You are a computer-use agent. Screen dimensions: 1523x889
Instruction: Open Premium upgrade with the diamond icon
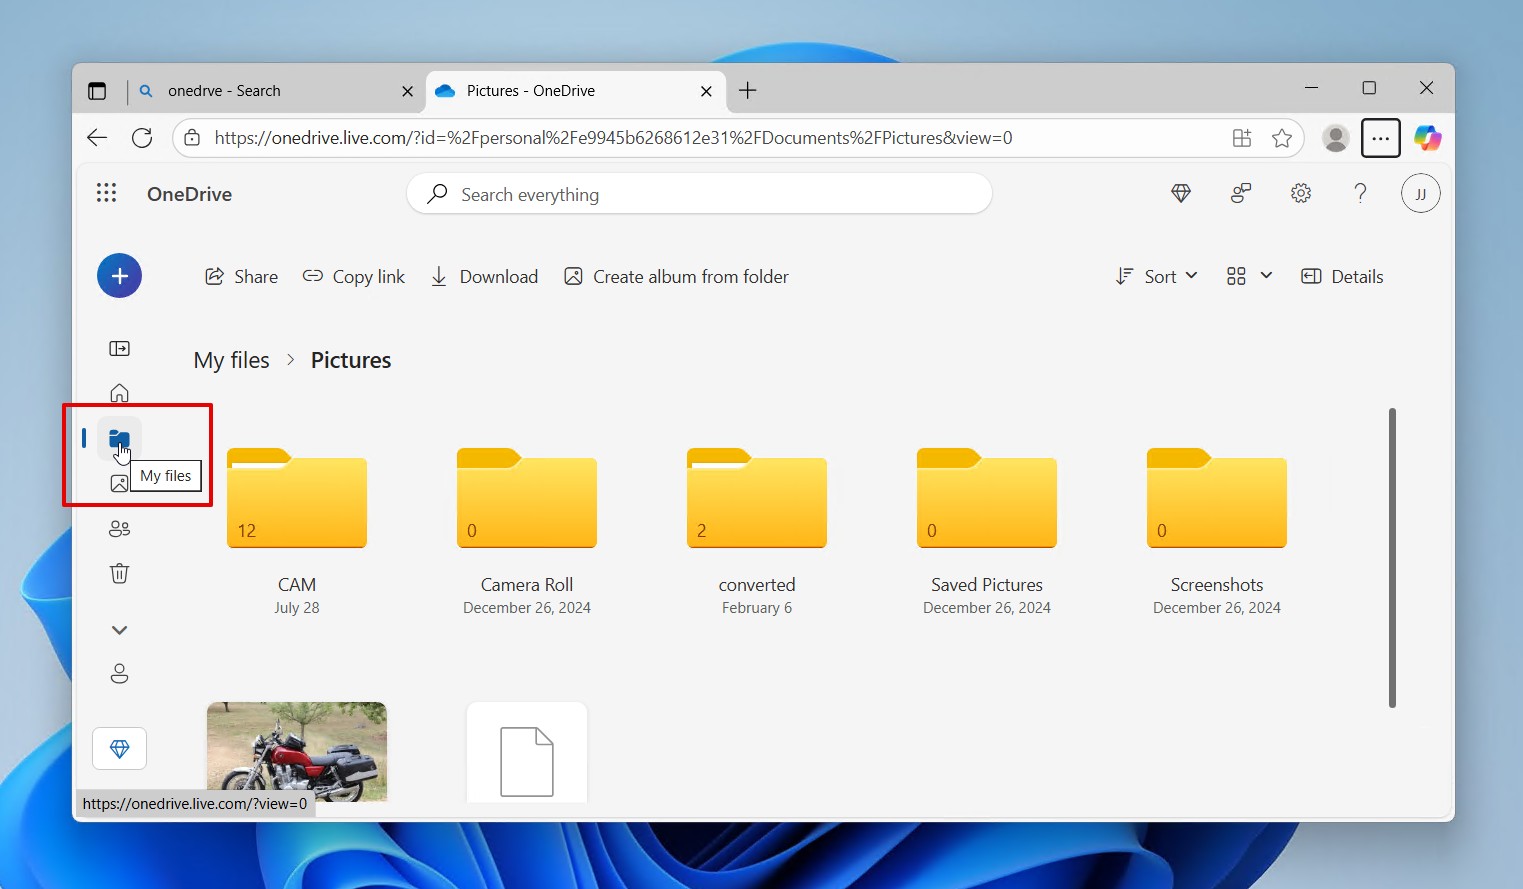click(1181, 193)
